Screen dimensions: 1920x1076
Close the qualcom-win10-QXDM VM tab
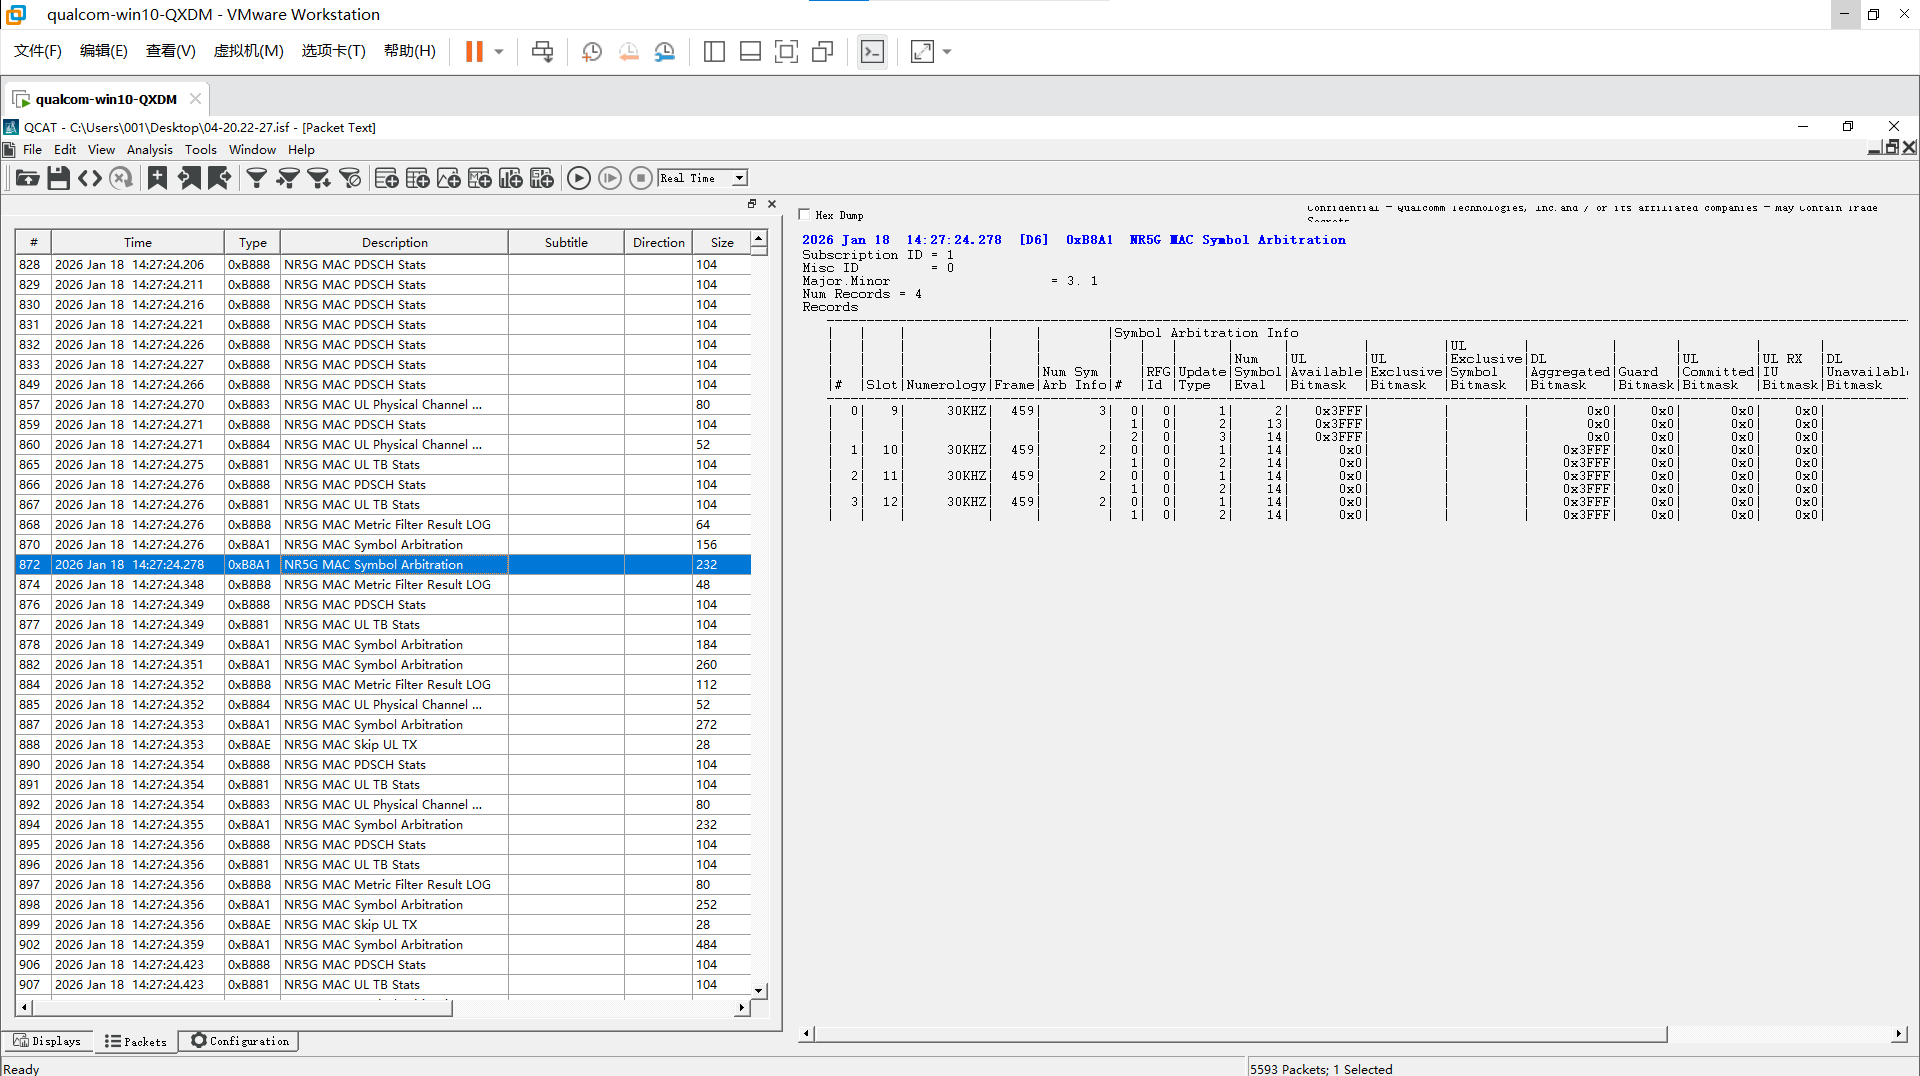point(196,98)
